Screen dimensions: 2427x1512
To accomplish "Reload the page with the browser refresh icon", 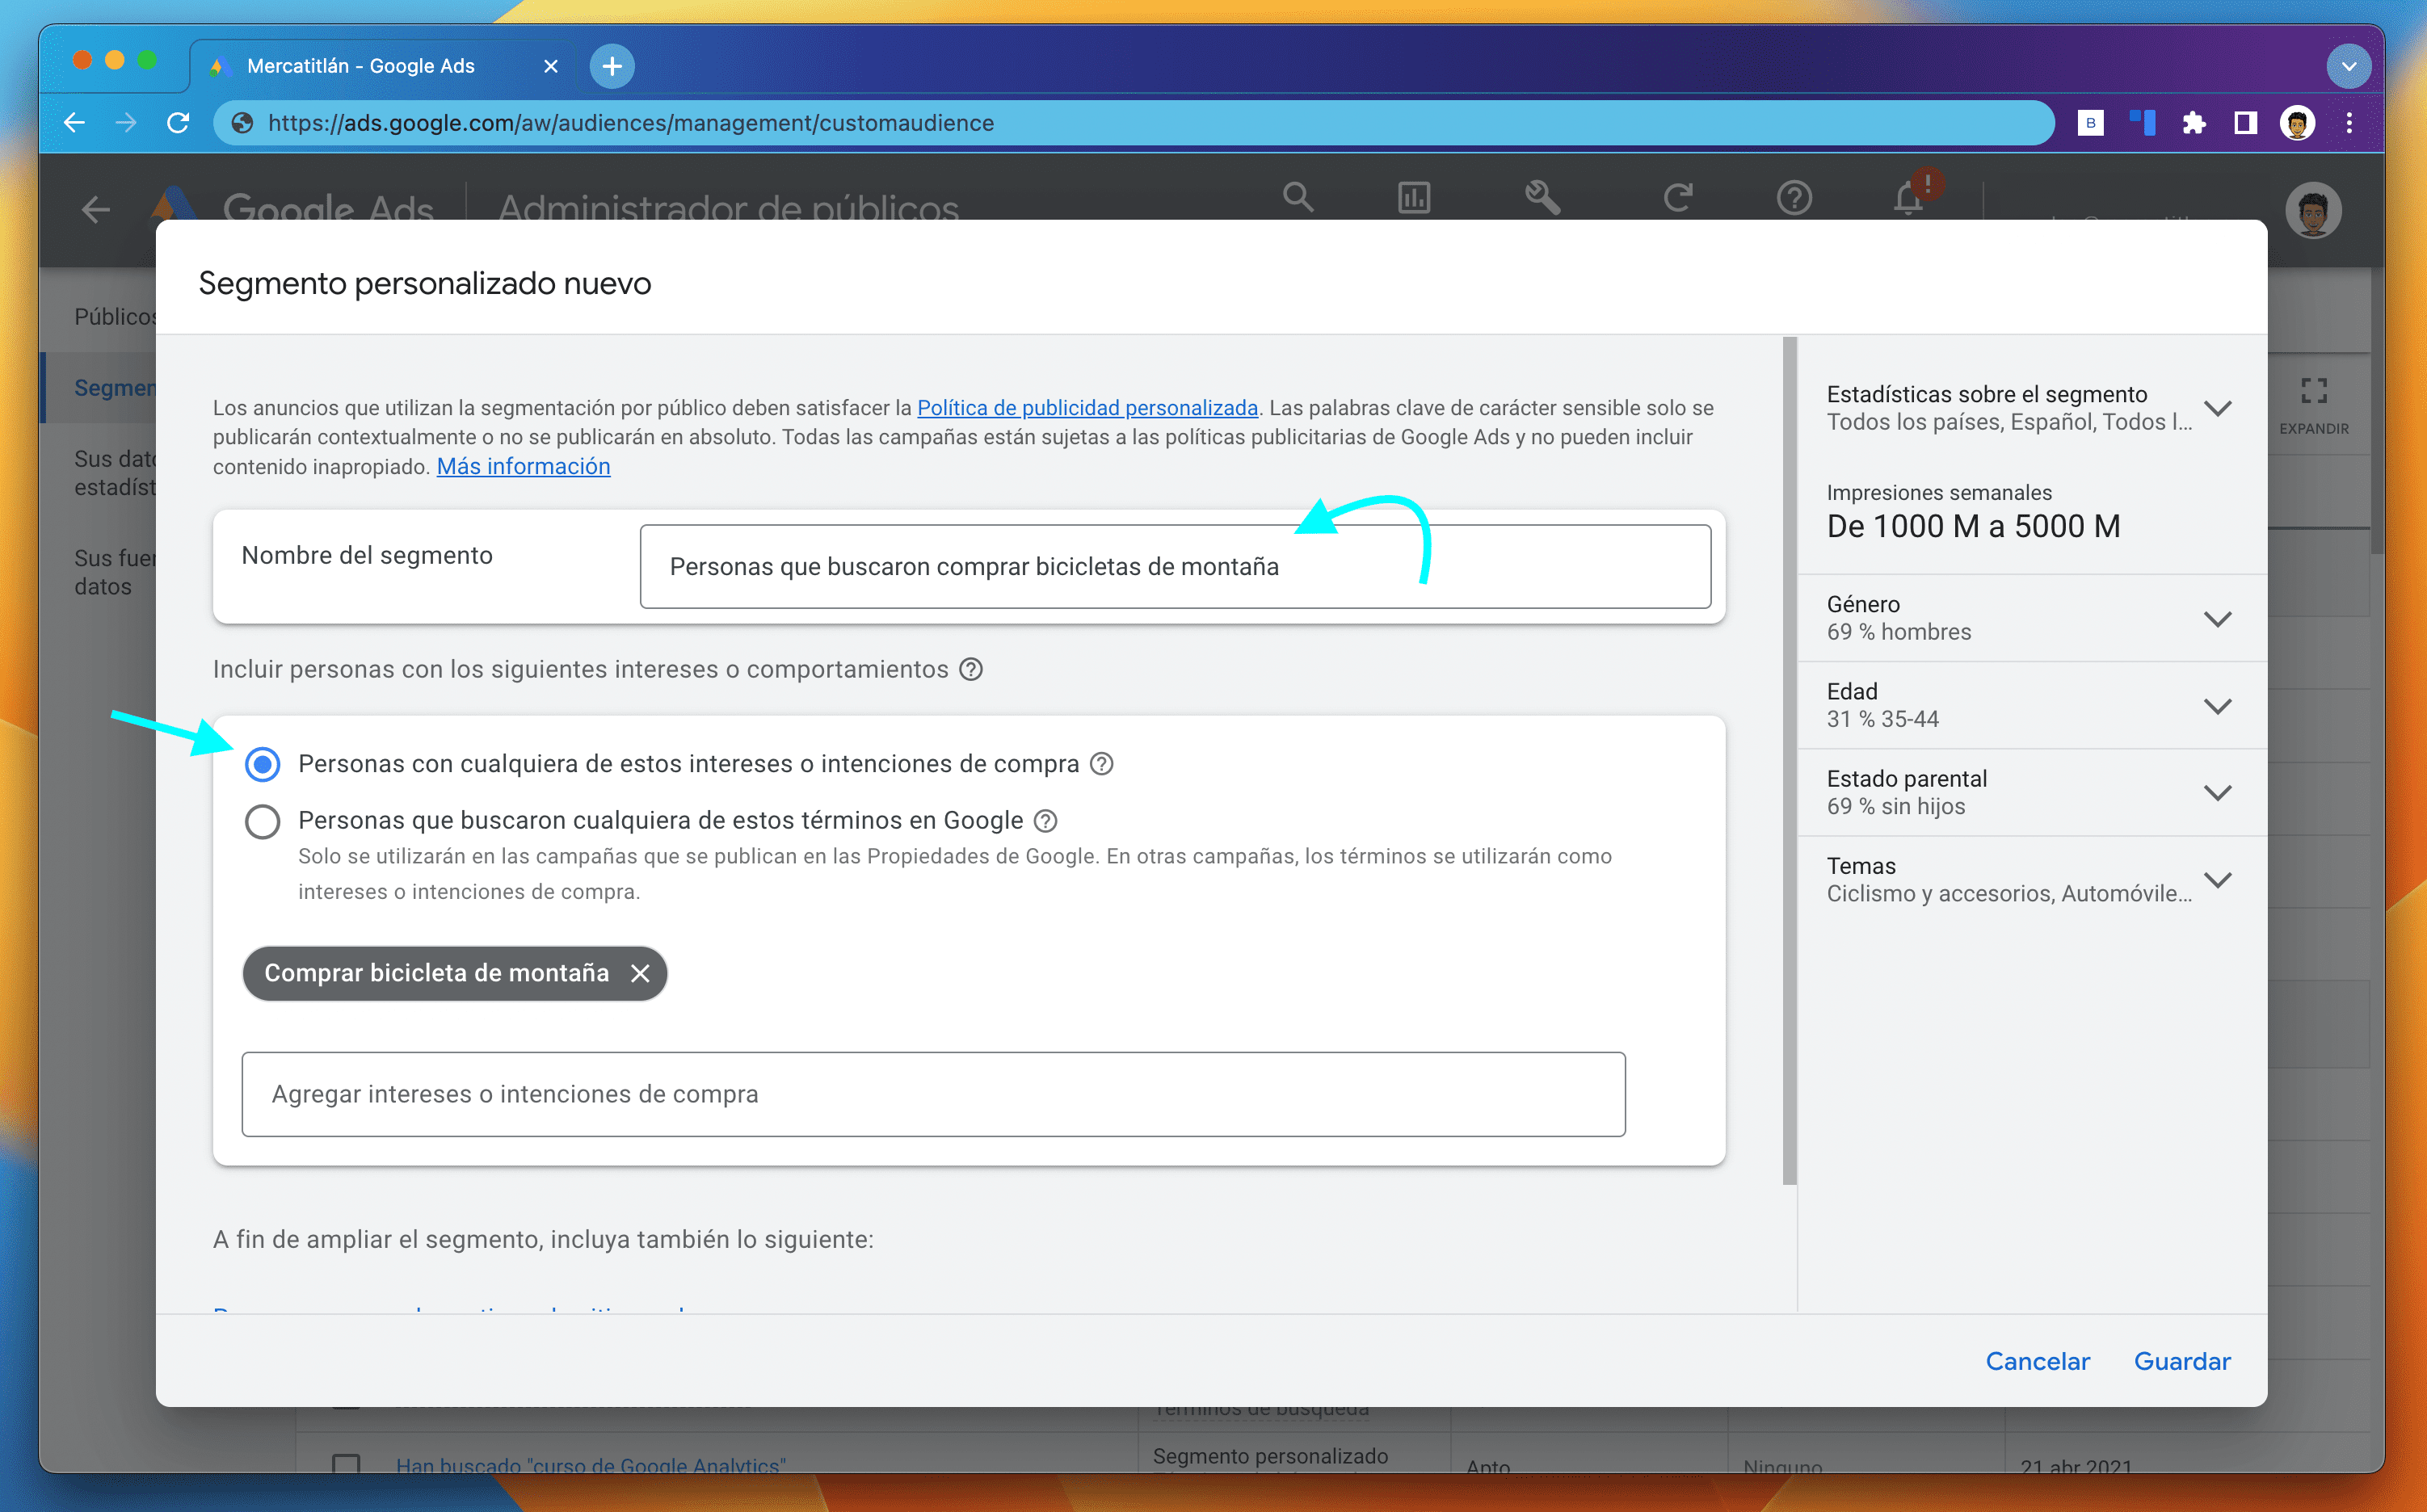I will [x=179, y=123].
